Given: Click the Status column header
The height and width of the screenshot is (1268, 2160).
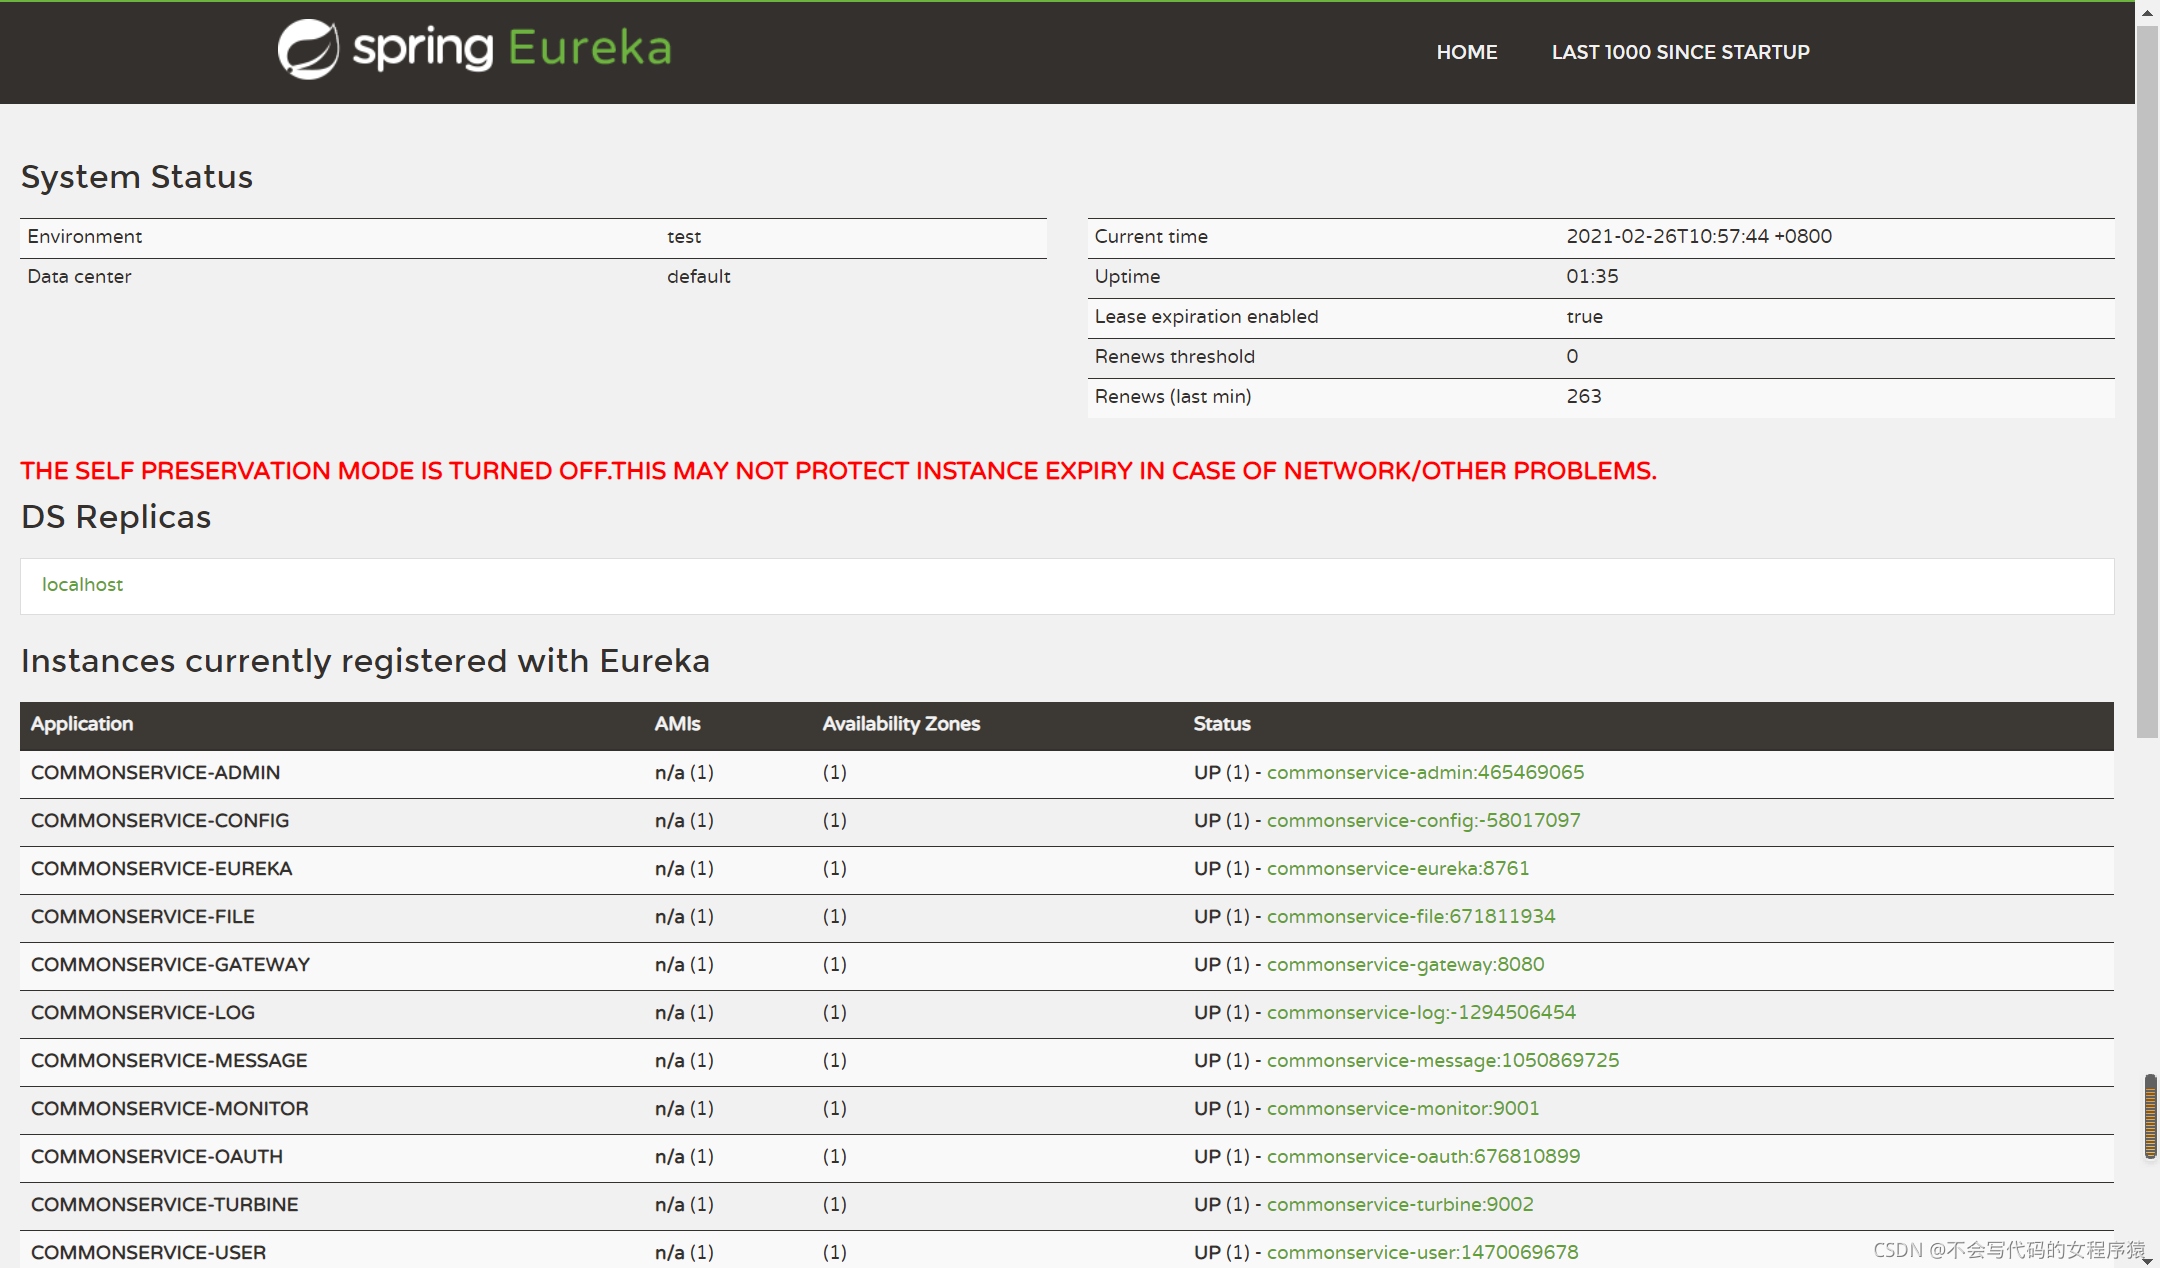Looking at the screenshot, I should click(x=1221, y=724).
